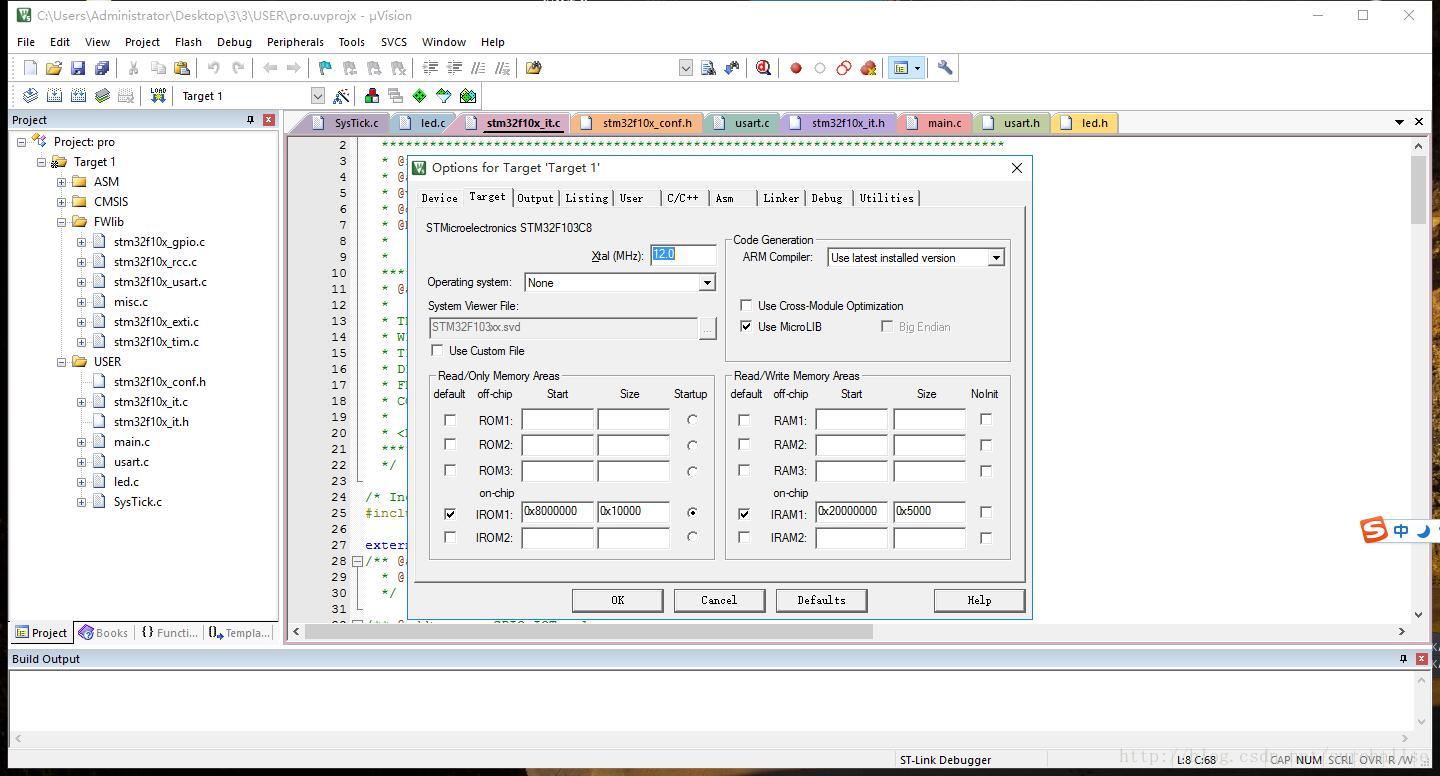Click OK in the options dialog
The height and width of the screenshot is (776, 1440).
click(617, 600)
